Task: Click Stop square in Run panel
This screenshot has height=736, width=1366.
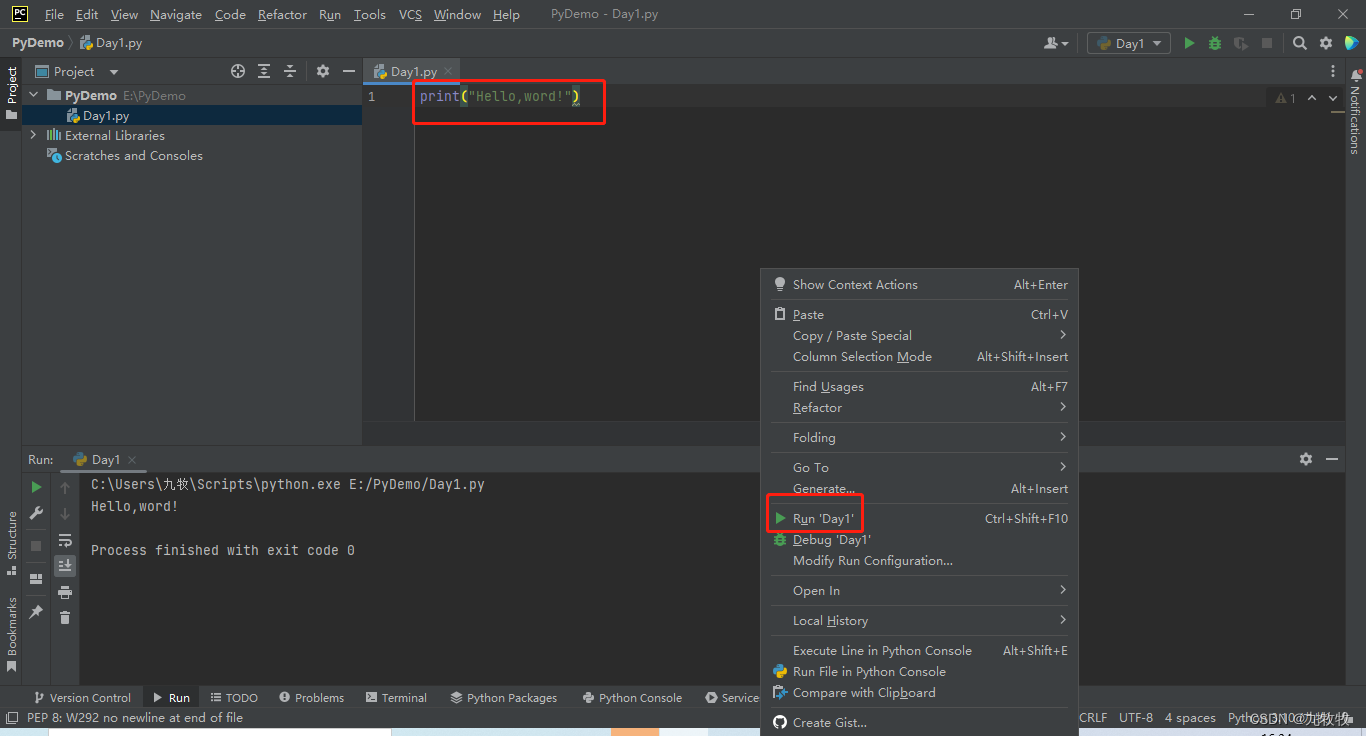Action: click(x=36, y=546)
